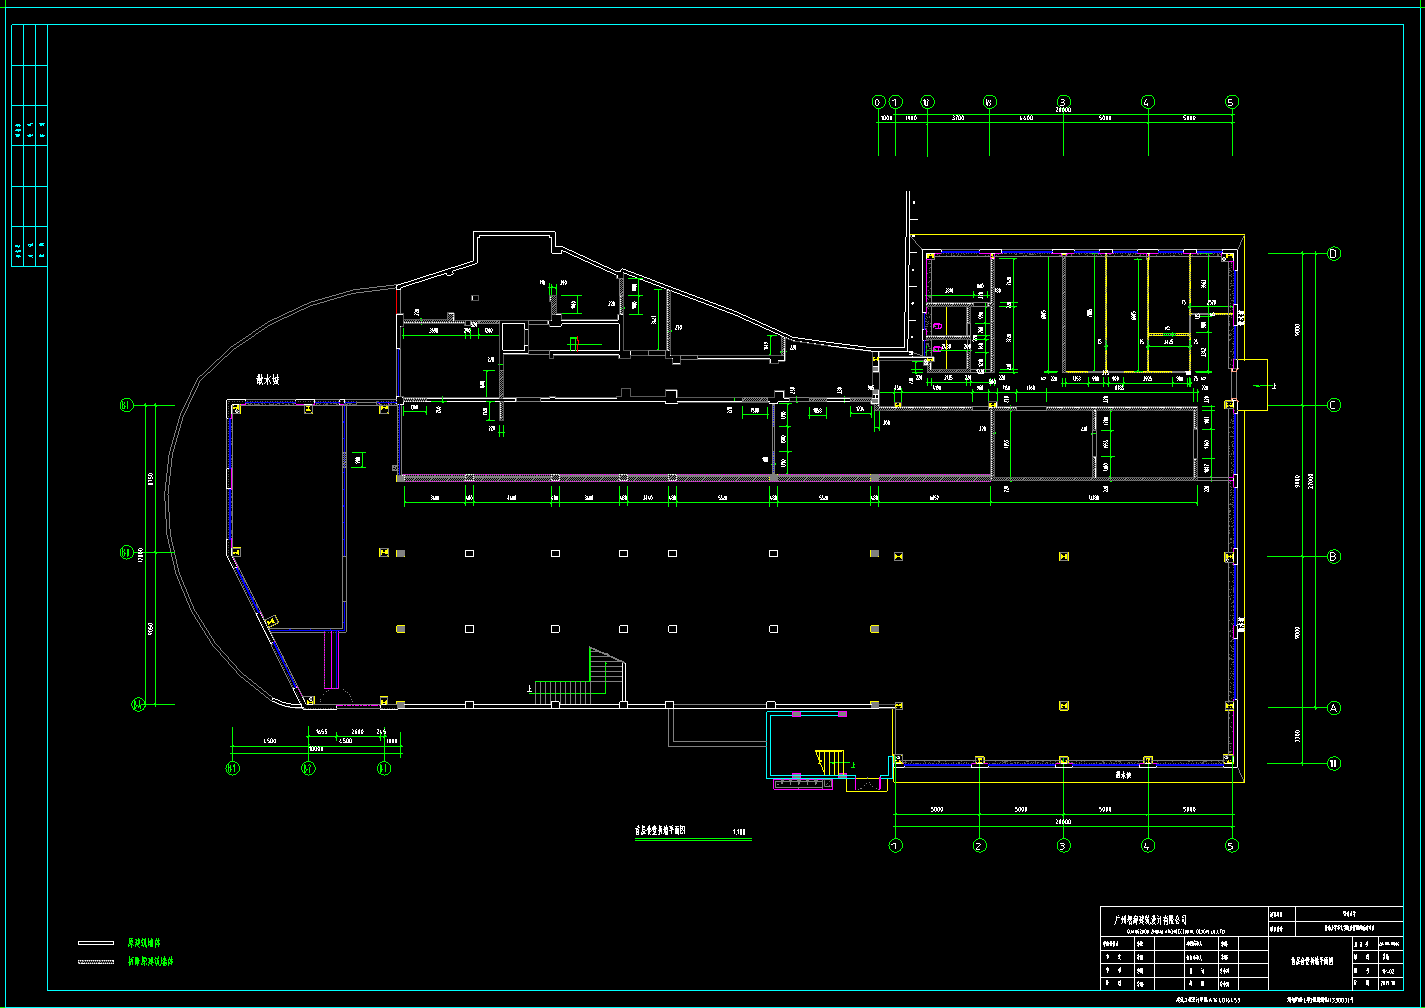This screenshot has height=1008, width=1425.
Task: Select bottom grid axis bubble number 3
Action: (x=1064, y=845)
